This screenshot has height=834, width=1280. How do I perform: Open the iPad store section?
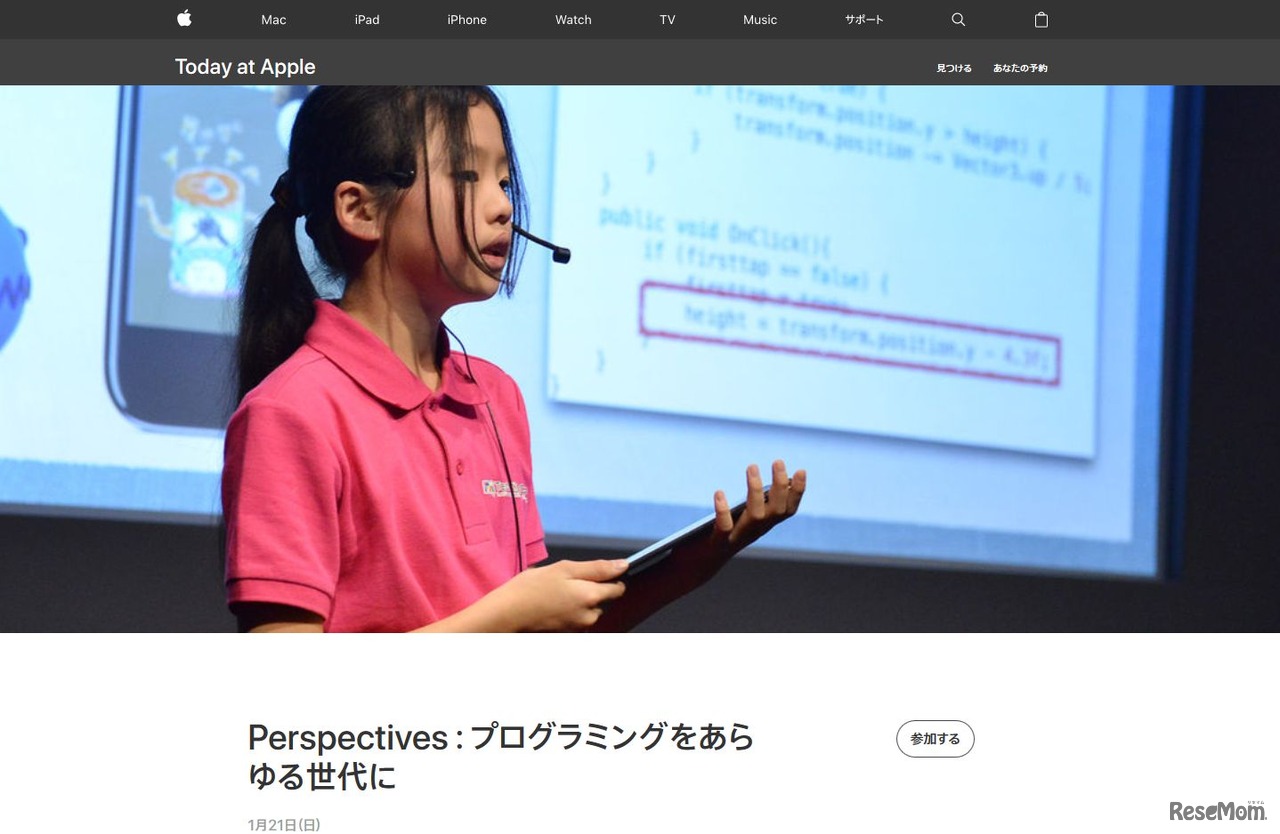coord(367,19)
